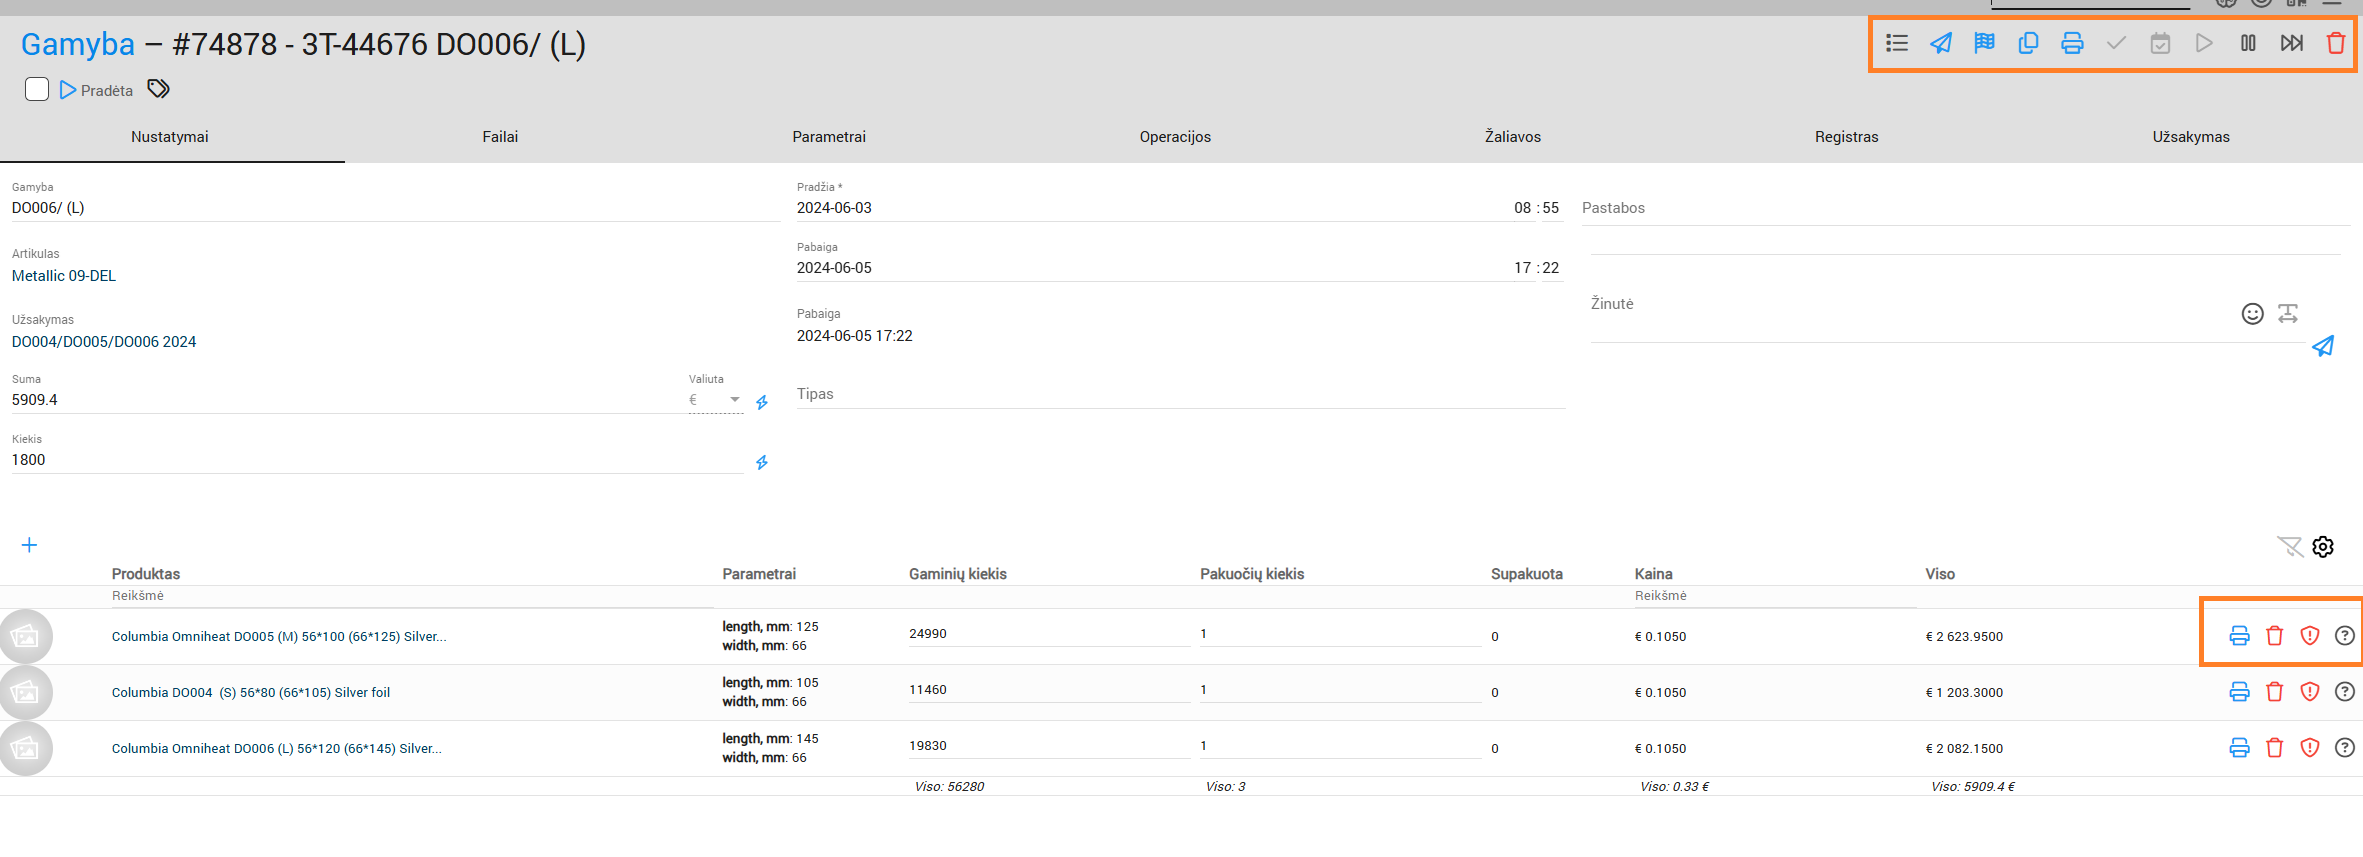Click the skip forward icon in toolbar
Screen dimensions: 2363x857
pos(2291,43)
